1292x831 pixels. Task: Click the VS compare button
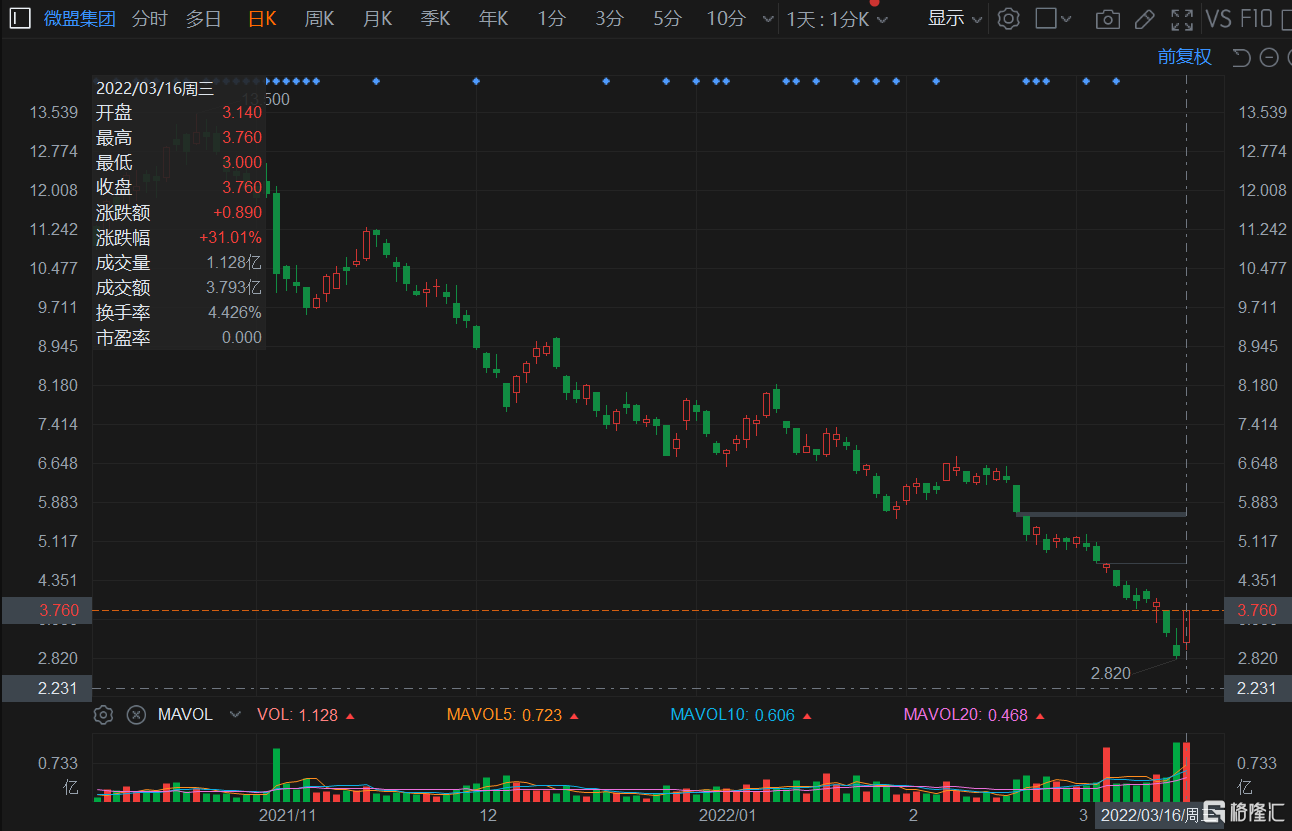1219,18
